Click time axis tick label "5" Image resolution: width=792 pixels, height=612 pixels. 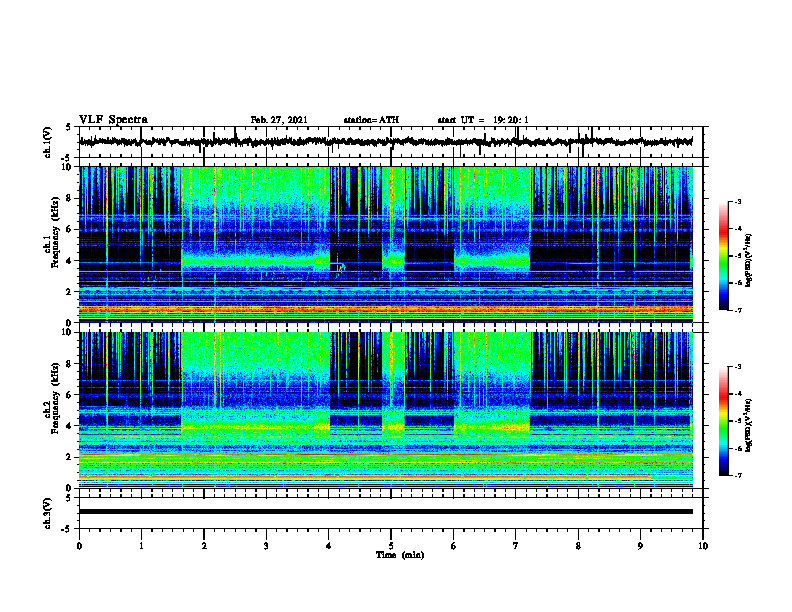391,546
